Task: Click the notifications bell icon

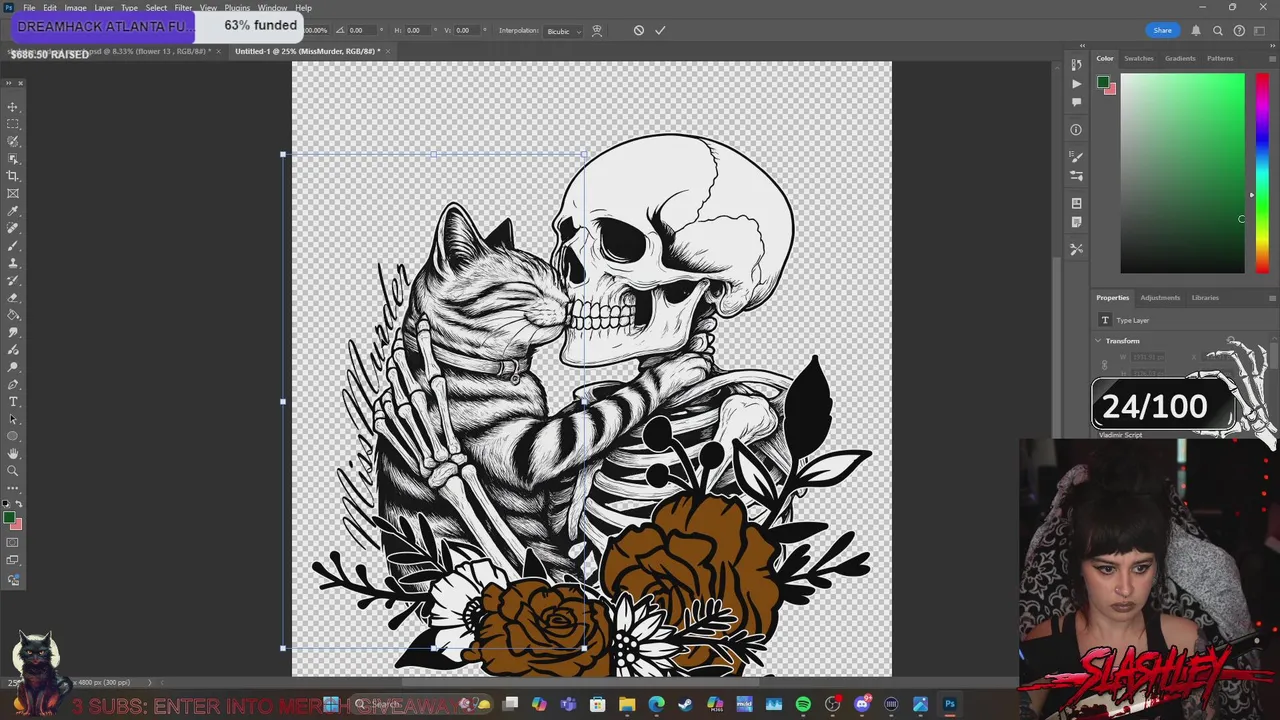Action: click(x=1195, y=30)
